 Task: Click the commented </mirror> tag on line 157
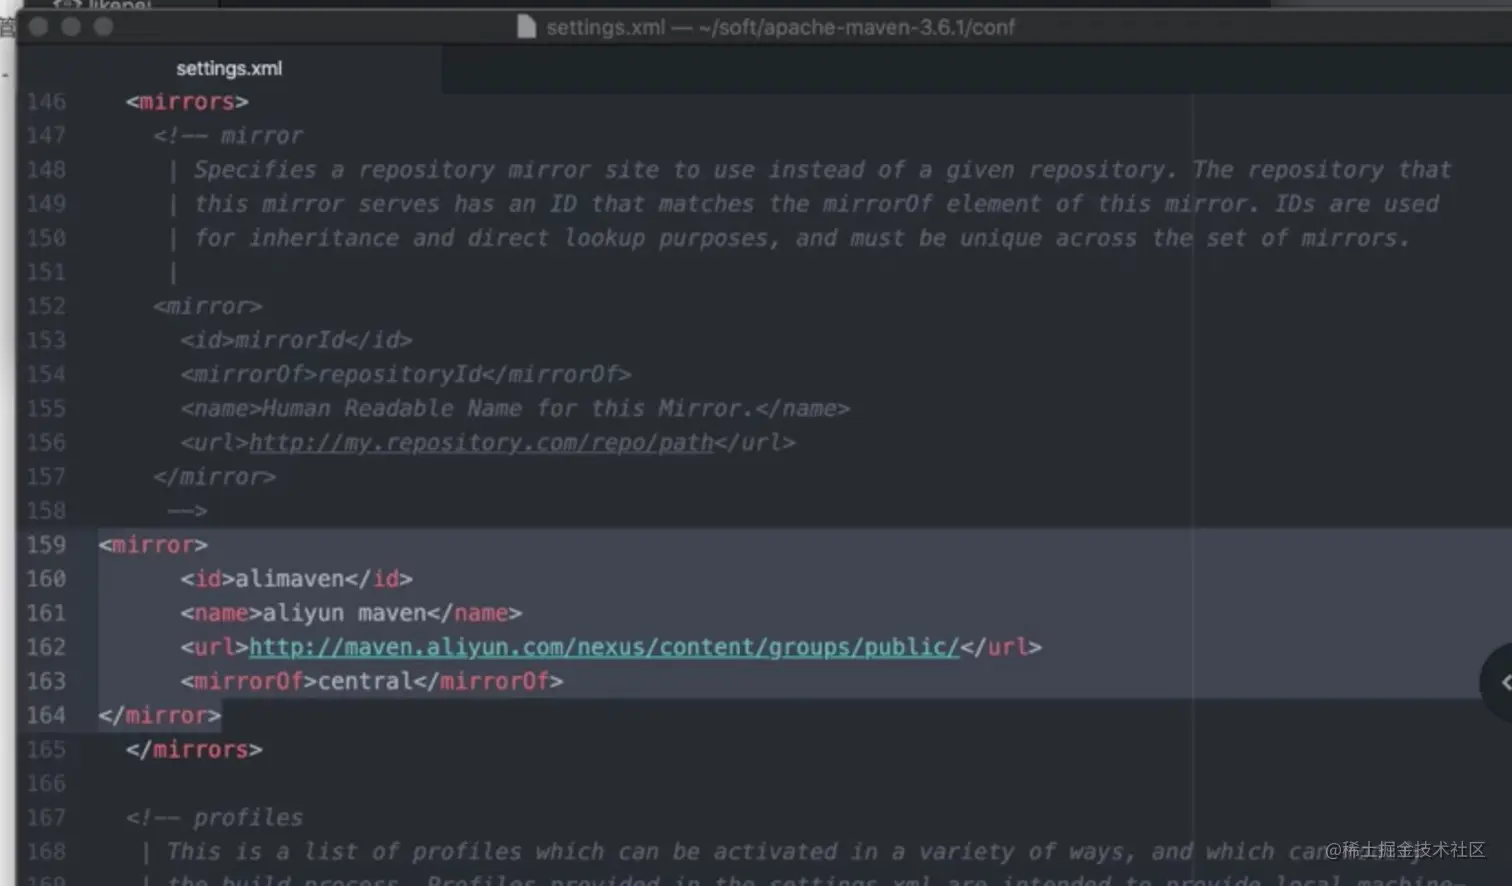coord(214,477)
